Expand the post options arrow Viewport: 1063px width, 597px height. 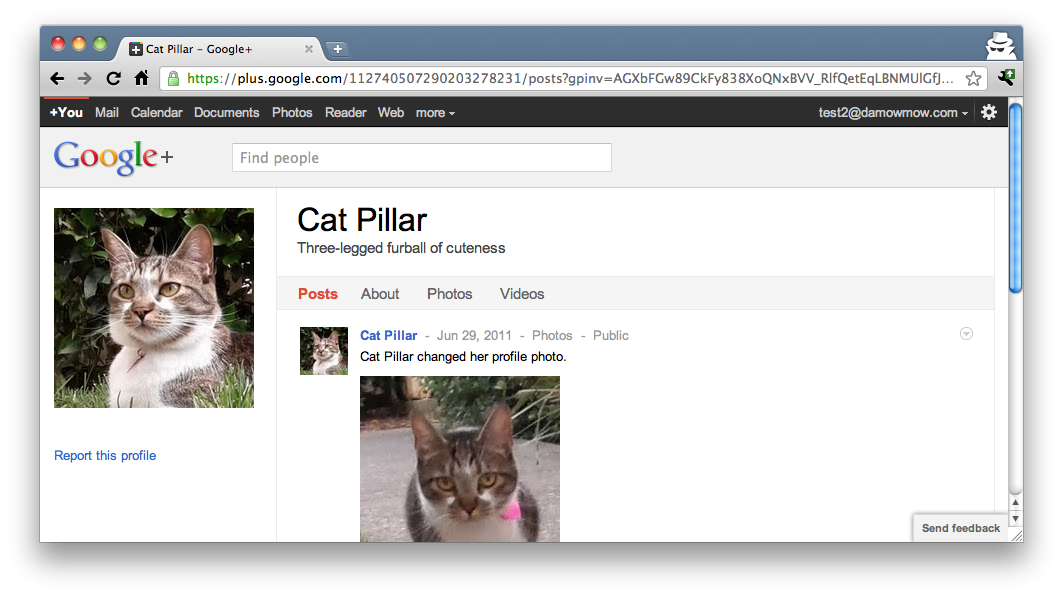point(966,334)
